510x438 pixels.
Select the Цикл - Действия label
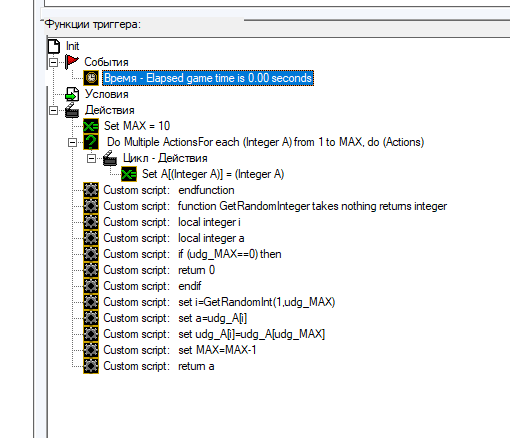(x=165, y=158)
